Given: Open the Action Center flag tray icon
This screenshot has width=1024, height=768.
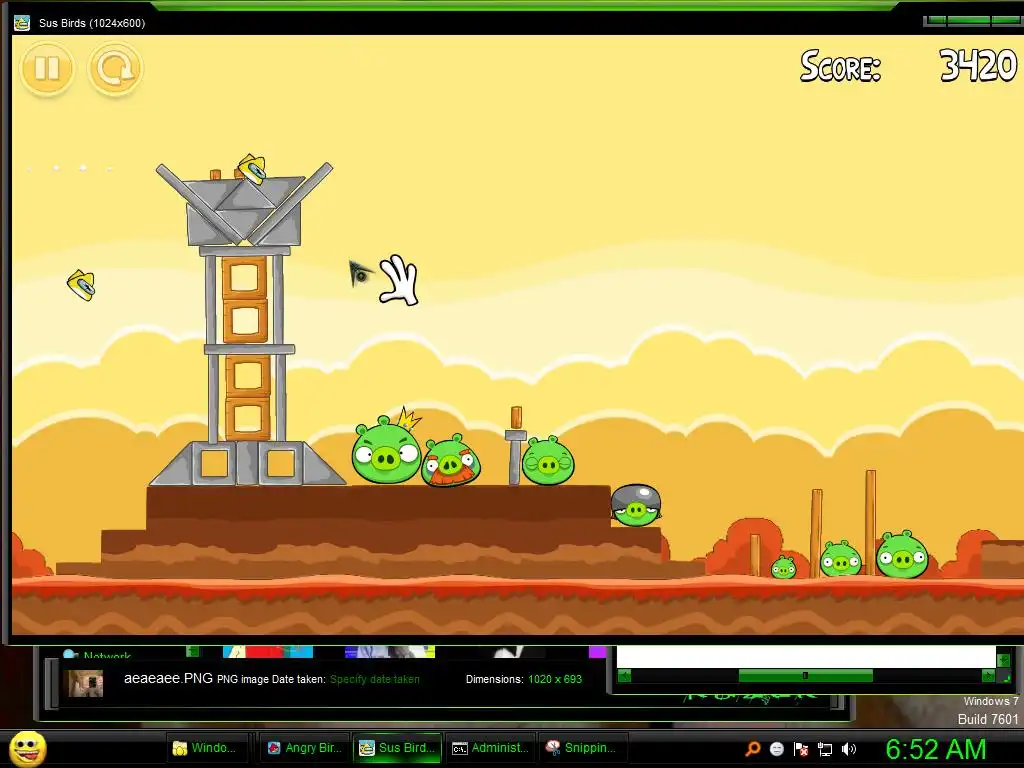Looking at the screenshot, I should pos(801,749).
